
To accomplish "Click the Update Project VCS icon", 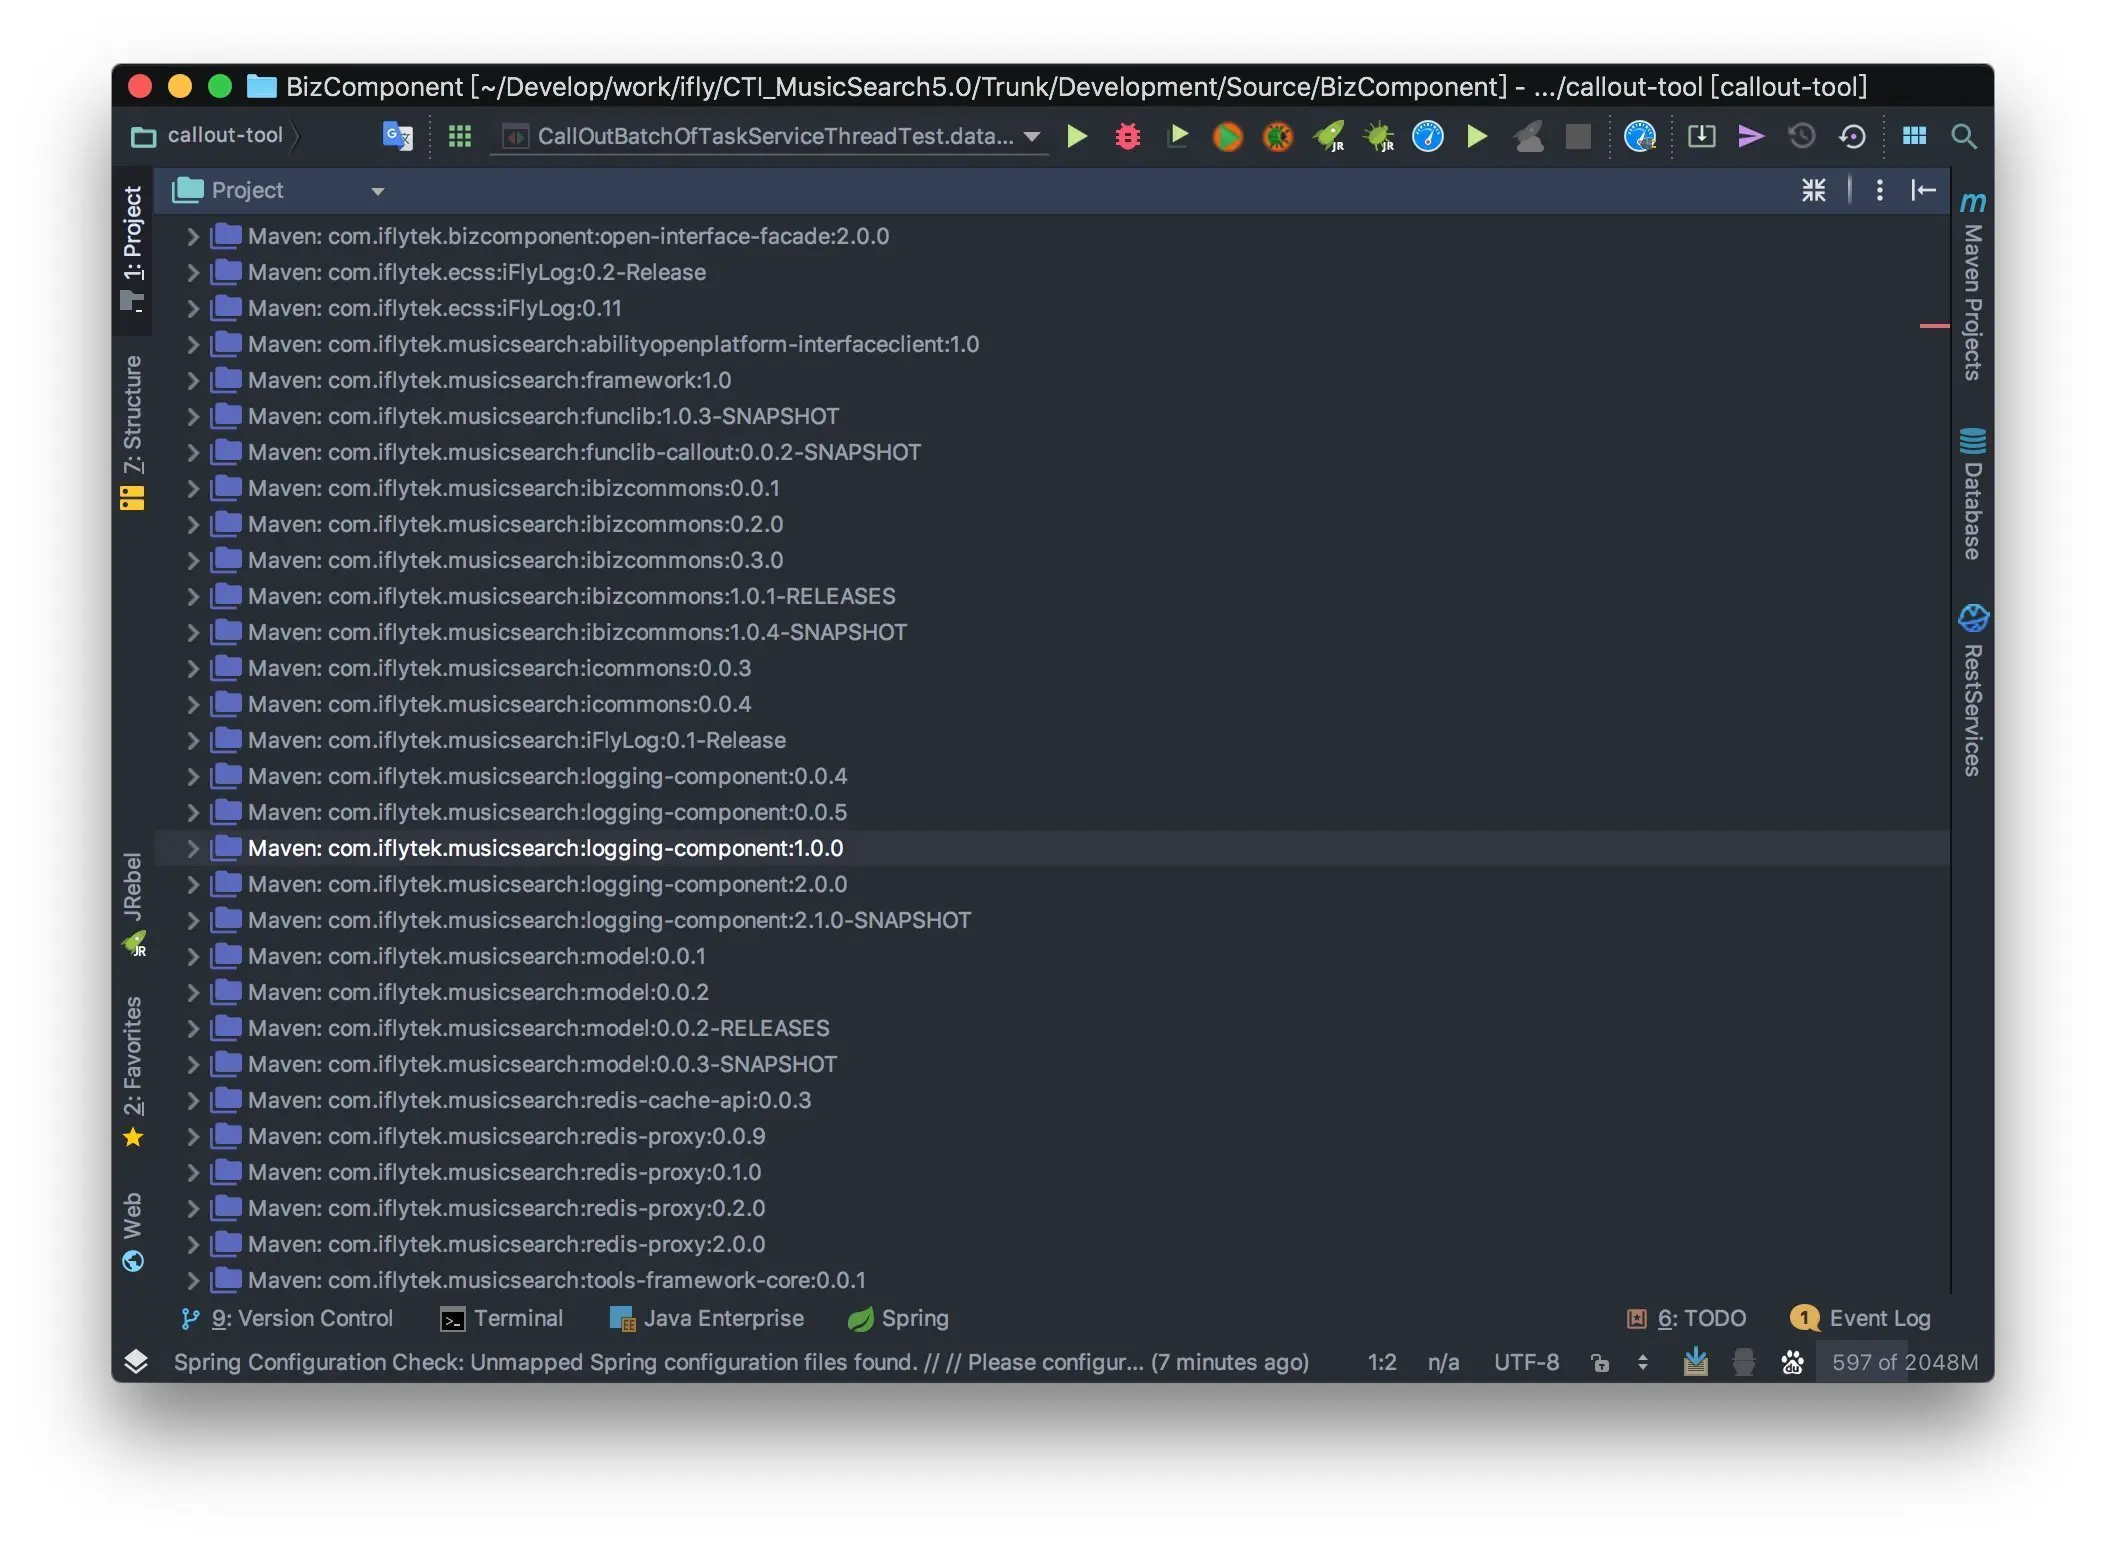I will tap(1701, 136).
